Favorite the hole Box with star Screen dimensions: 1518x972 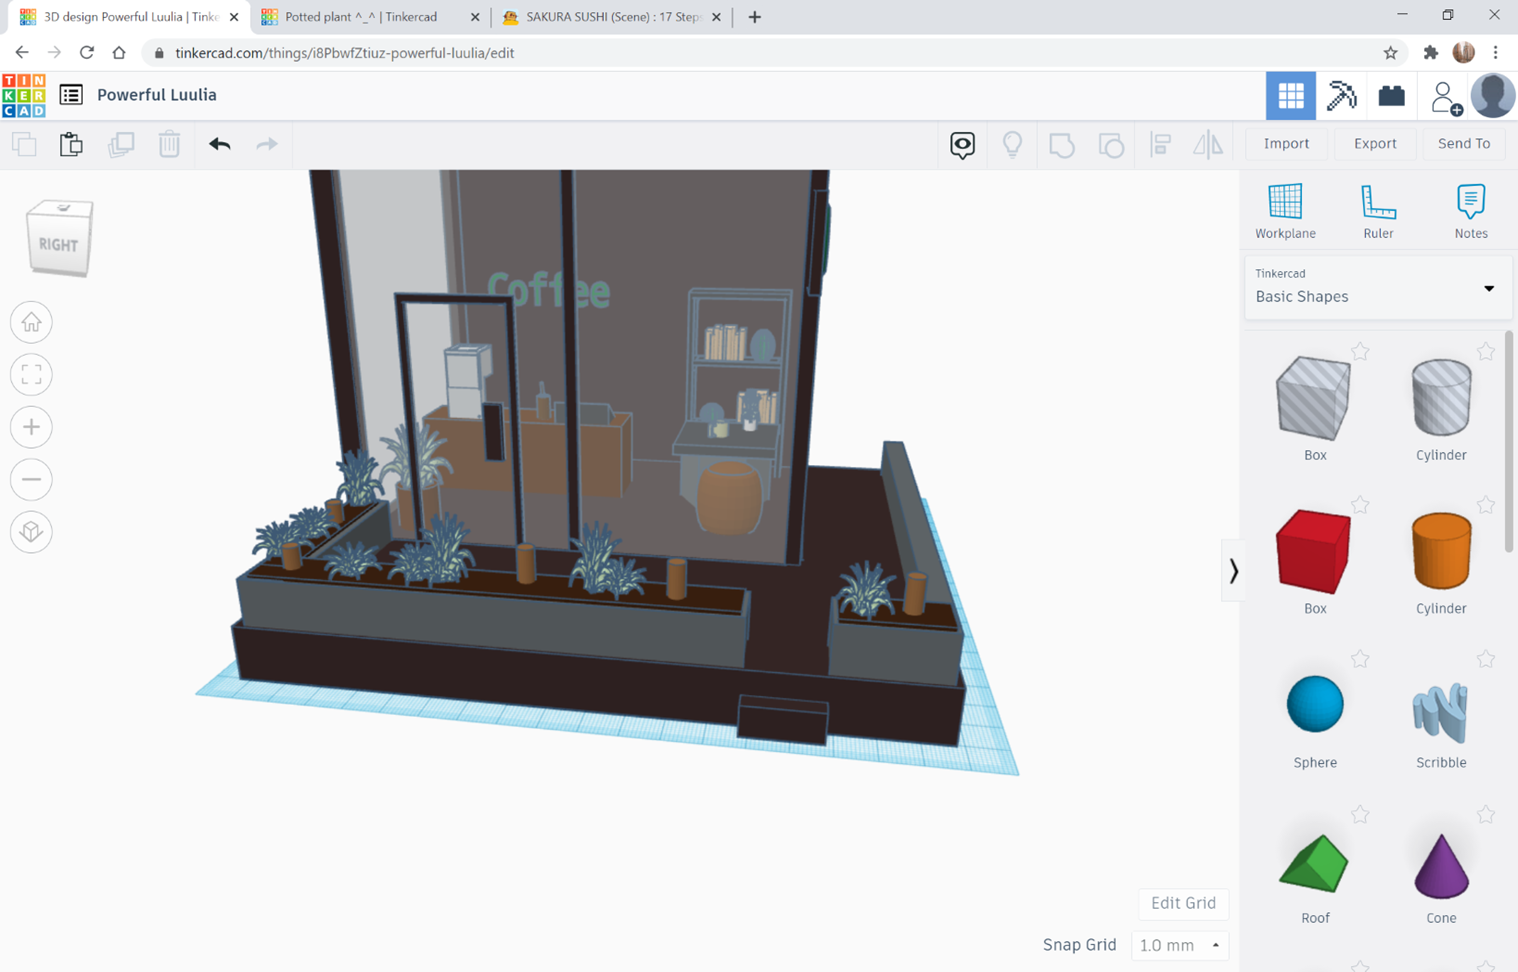click(x=1360, y=351)
